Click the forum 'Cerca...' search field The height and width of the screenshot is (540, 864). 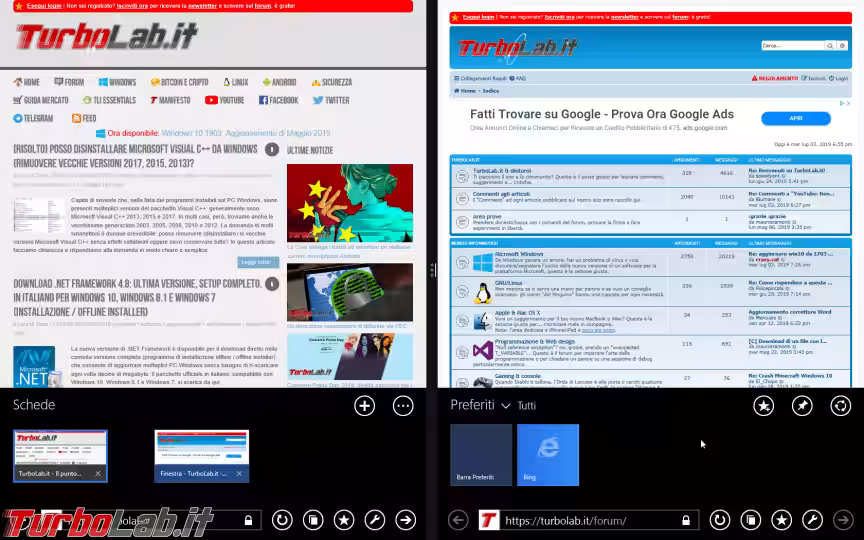(x=793, y=46)
